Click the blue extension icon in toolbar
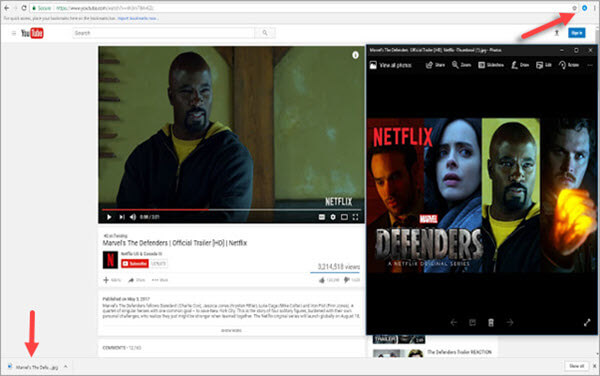 584,8
